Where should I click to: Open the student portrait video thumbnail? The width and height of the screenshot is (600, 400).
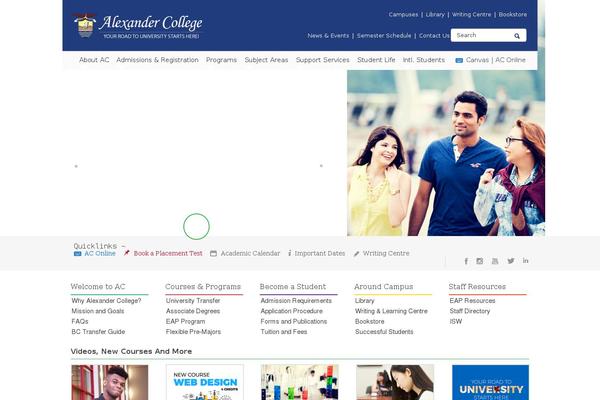coord(110,382)
